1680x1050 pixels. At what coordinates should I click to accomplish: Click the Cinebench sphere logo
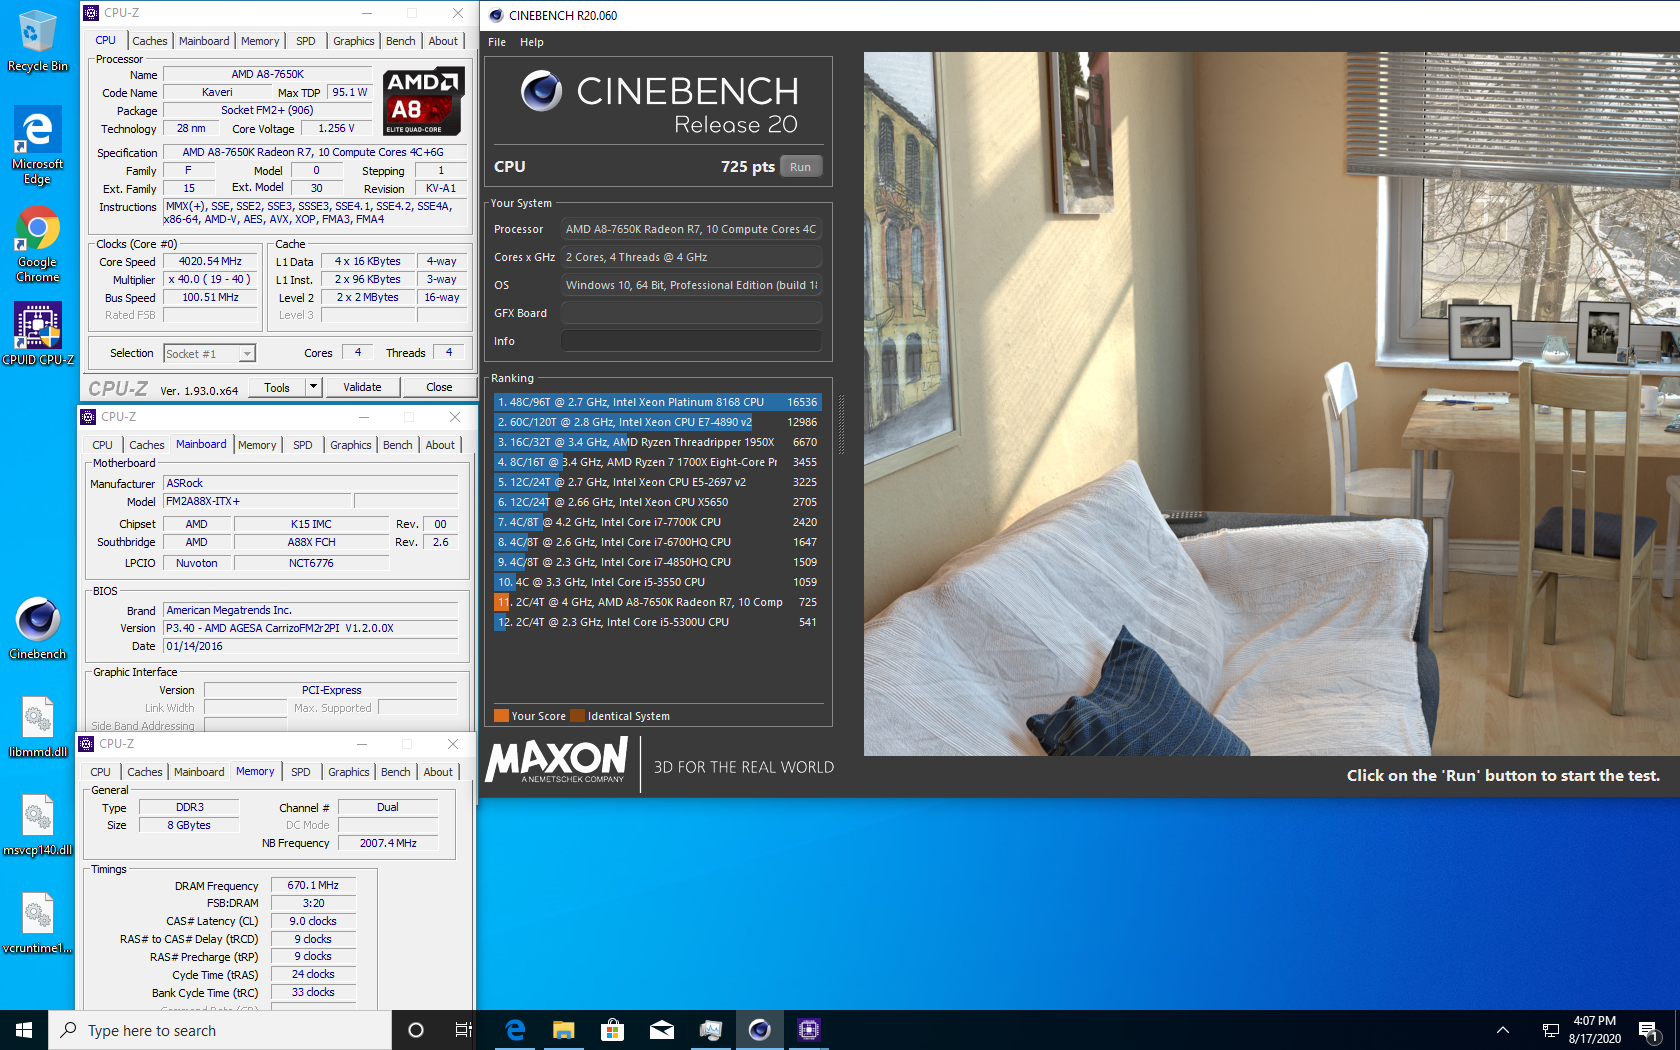[541, 91]
